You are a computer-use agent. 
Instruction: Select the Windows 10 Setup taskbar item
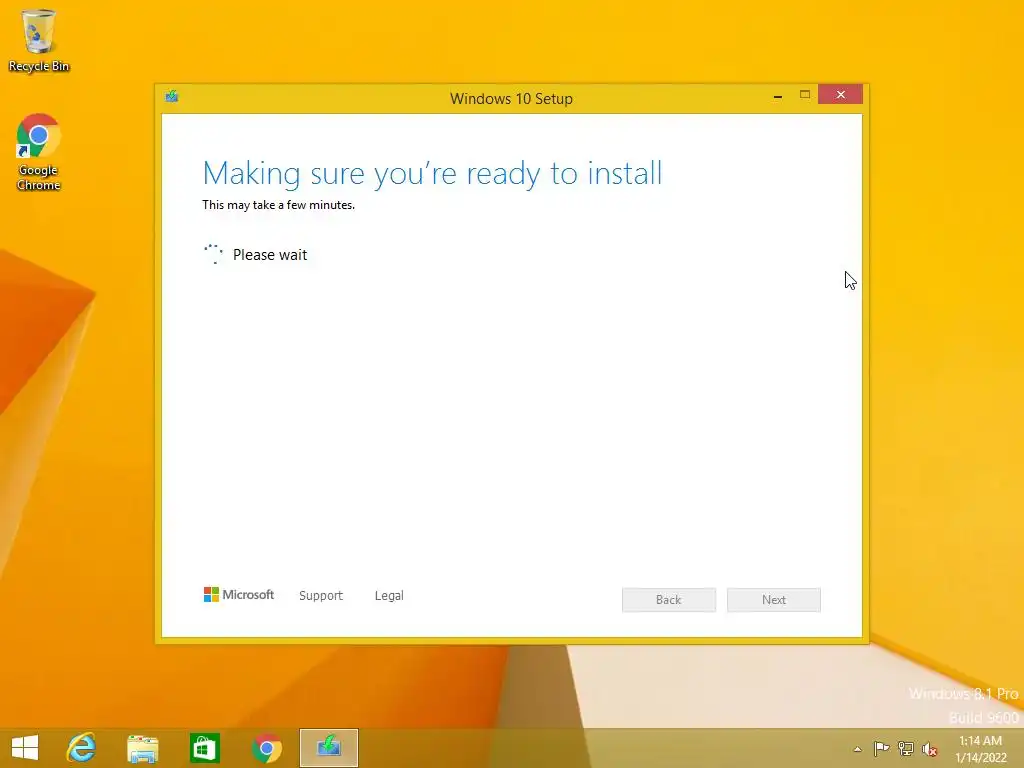coord(328,748)
